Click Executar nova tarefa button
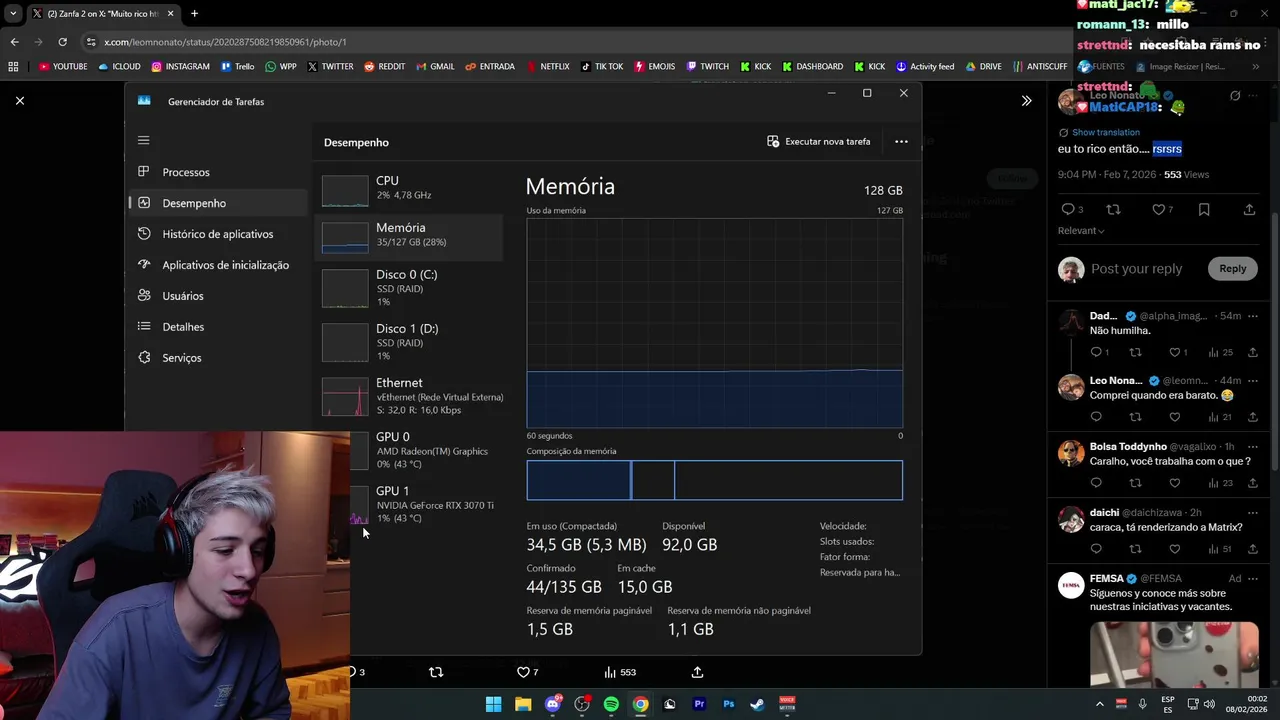The image size is (1280, 720). tap(819, 142)
